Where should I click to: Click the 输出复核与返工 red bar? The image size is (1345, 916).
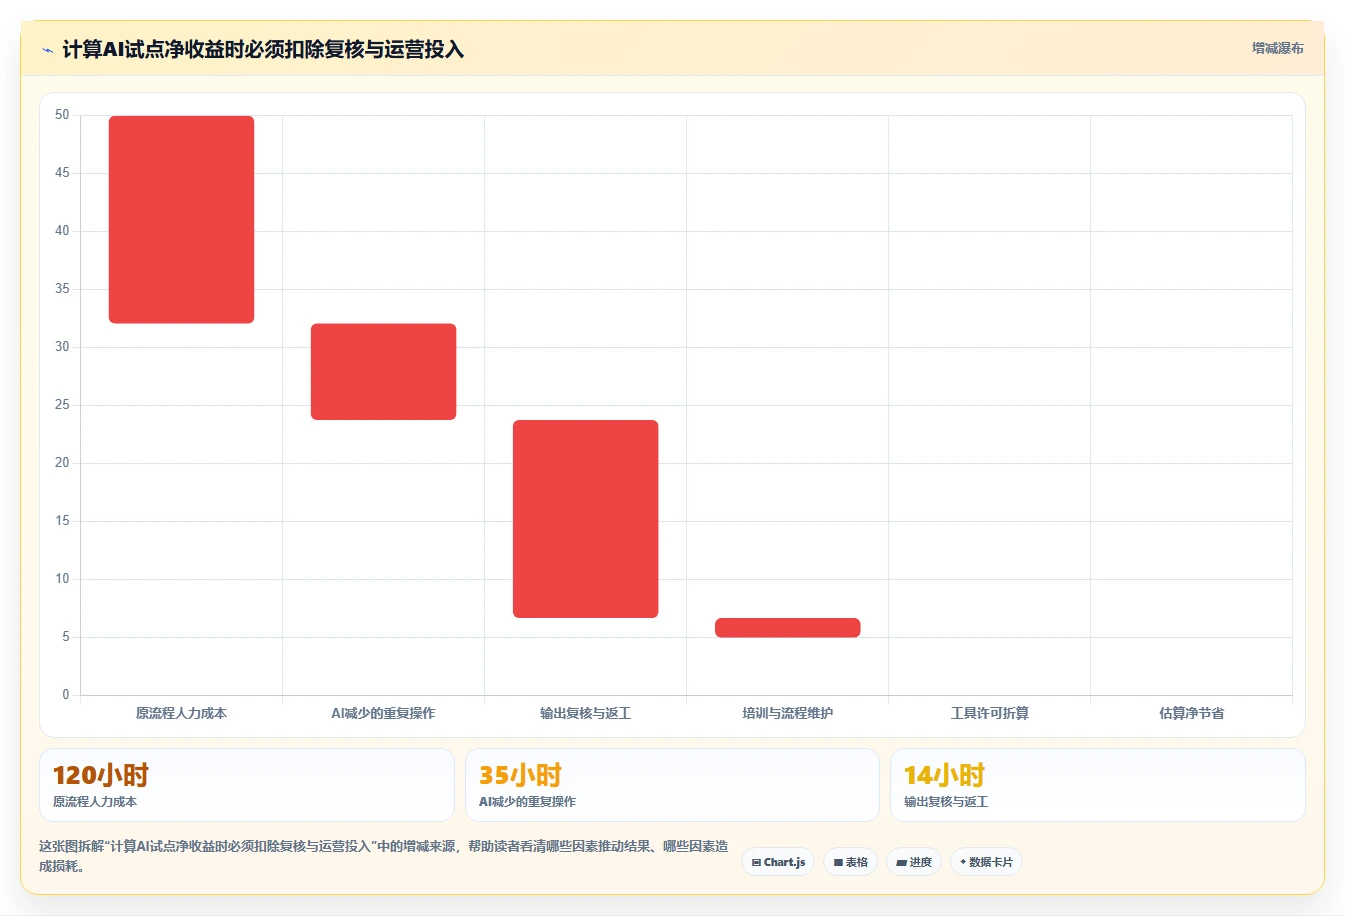tap(585, 519)
